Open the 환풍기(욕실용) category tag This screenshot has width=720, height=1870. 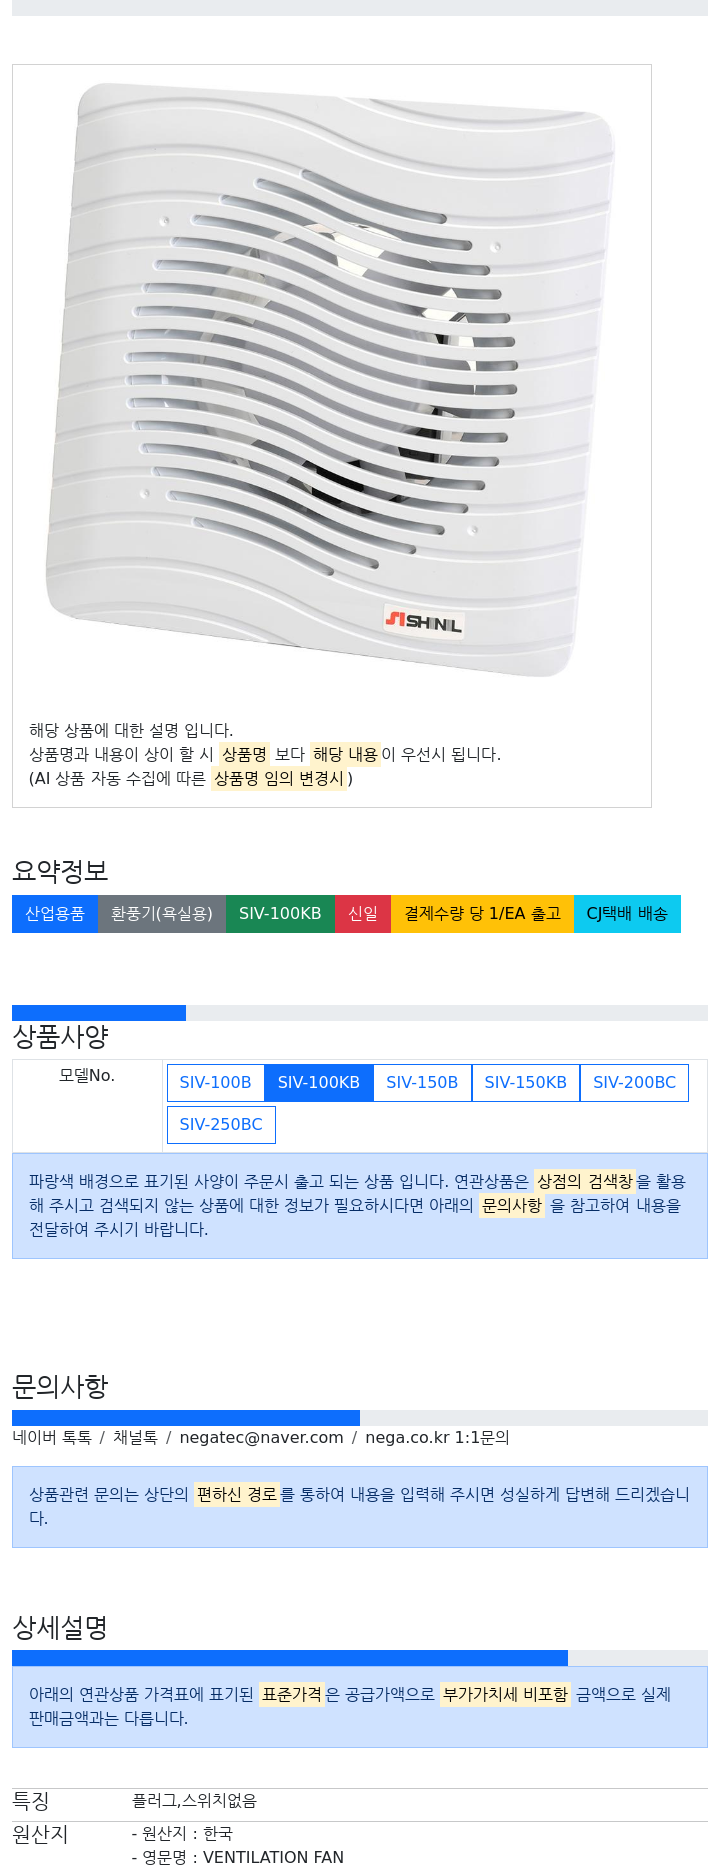[x=162, y=914]
